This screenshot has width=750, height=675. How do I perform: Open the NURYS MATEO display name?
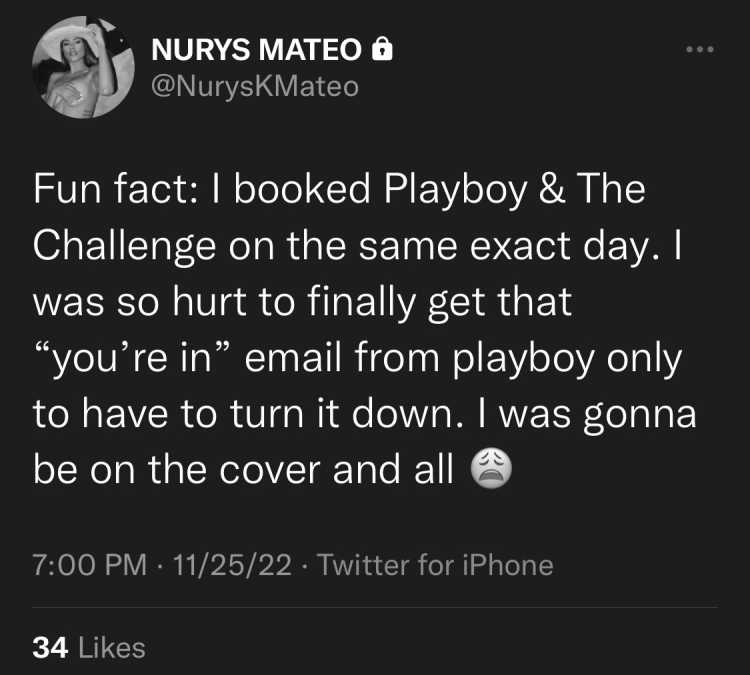[x=256, y=49]
